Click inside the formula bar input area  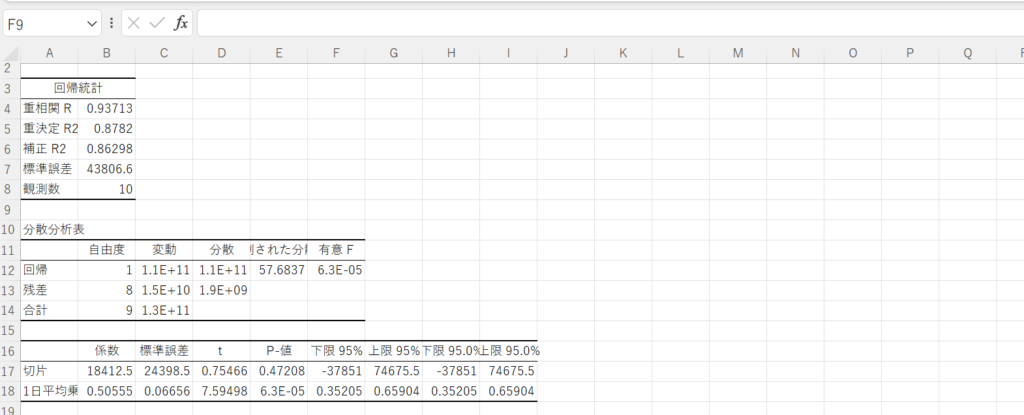pyautogui.click(x=600, y=22)
